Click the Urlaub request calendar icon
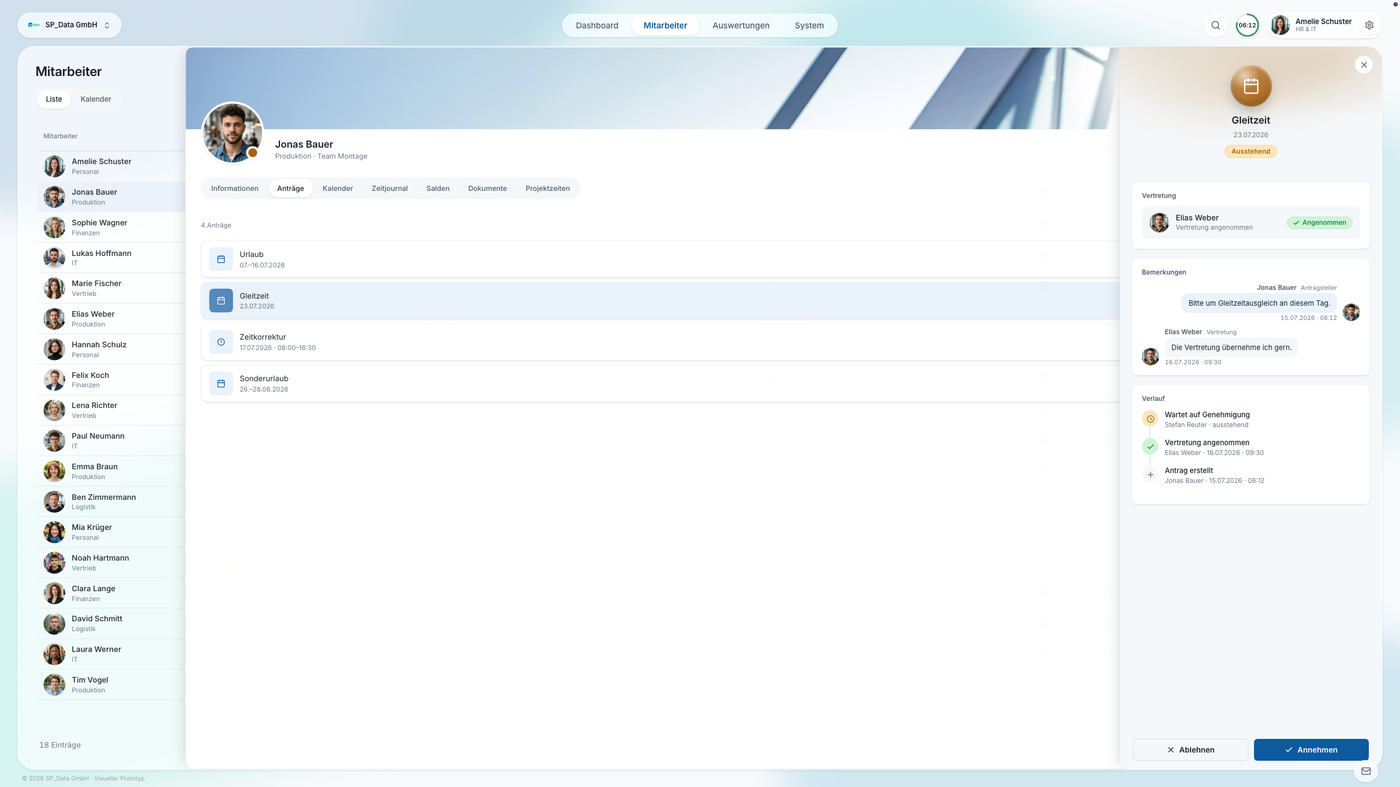The width and height of the screenshot is (1400, 787). pyautogui.click(x=221, y=259)
